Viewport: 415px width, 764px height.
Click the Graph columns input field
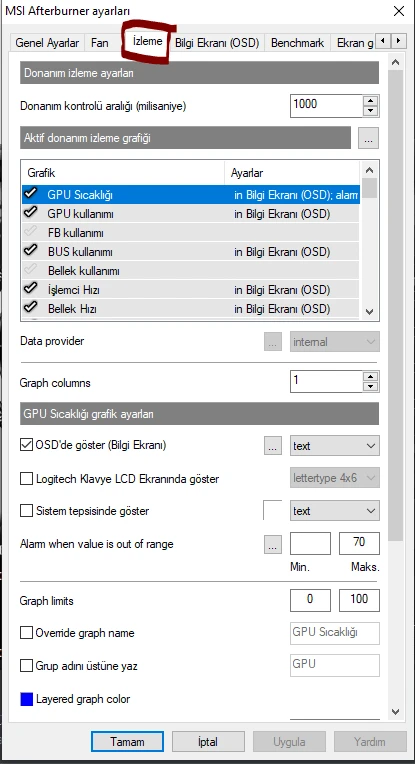pos(326,382)
